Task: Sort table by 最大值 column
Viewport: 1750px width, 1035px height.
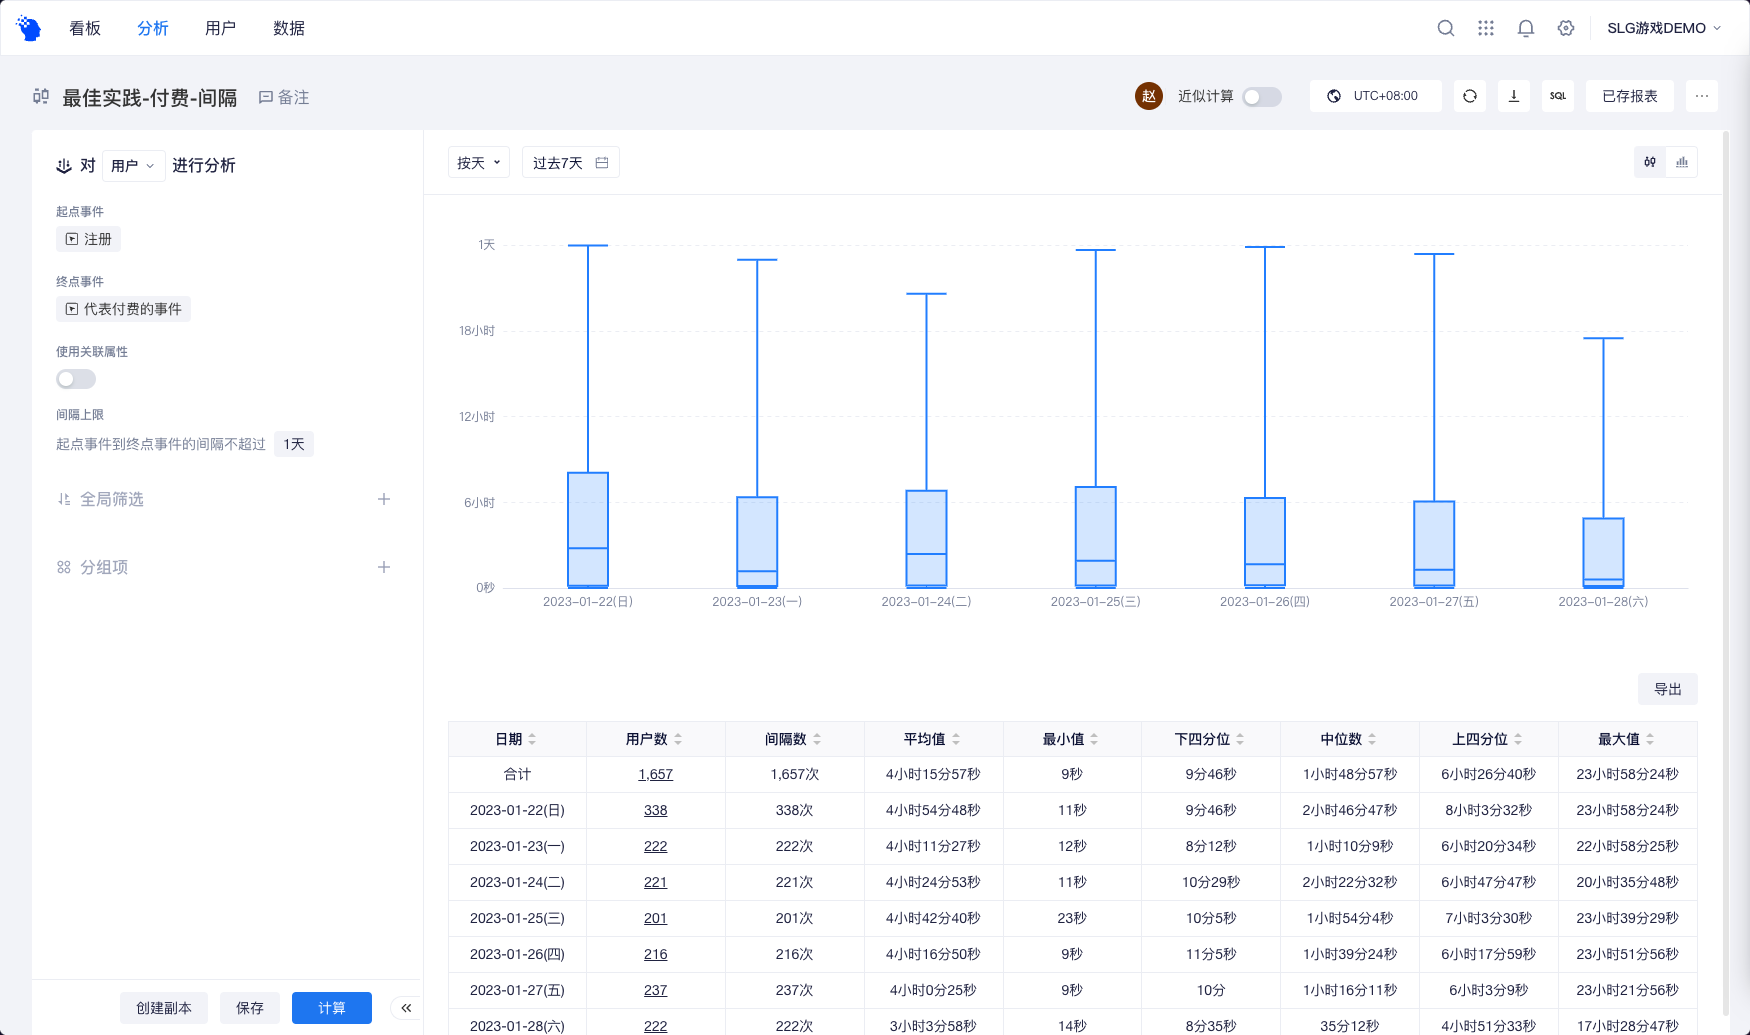Action: [x=1650, y=739]
